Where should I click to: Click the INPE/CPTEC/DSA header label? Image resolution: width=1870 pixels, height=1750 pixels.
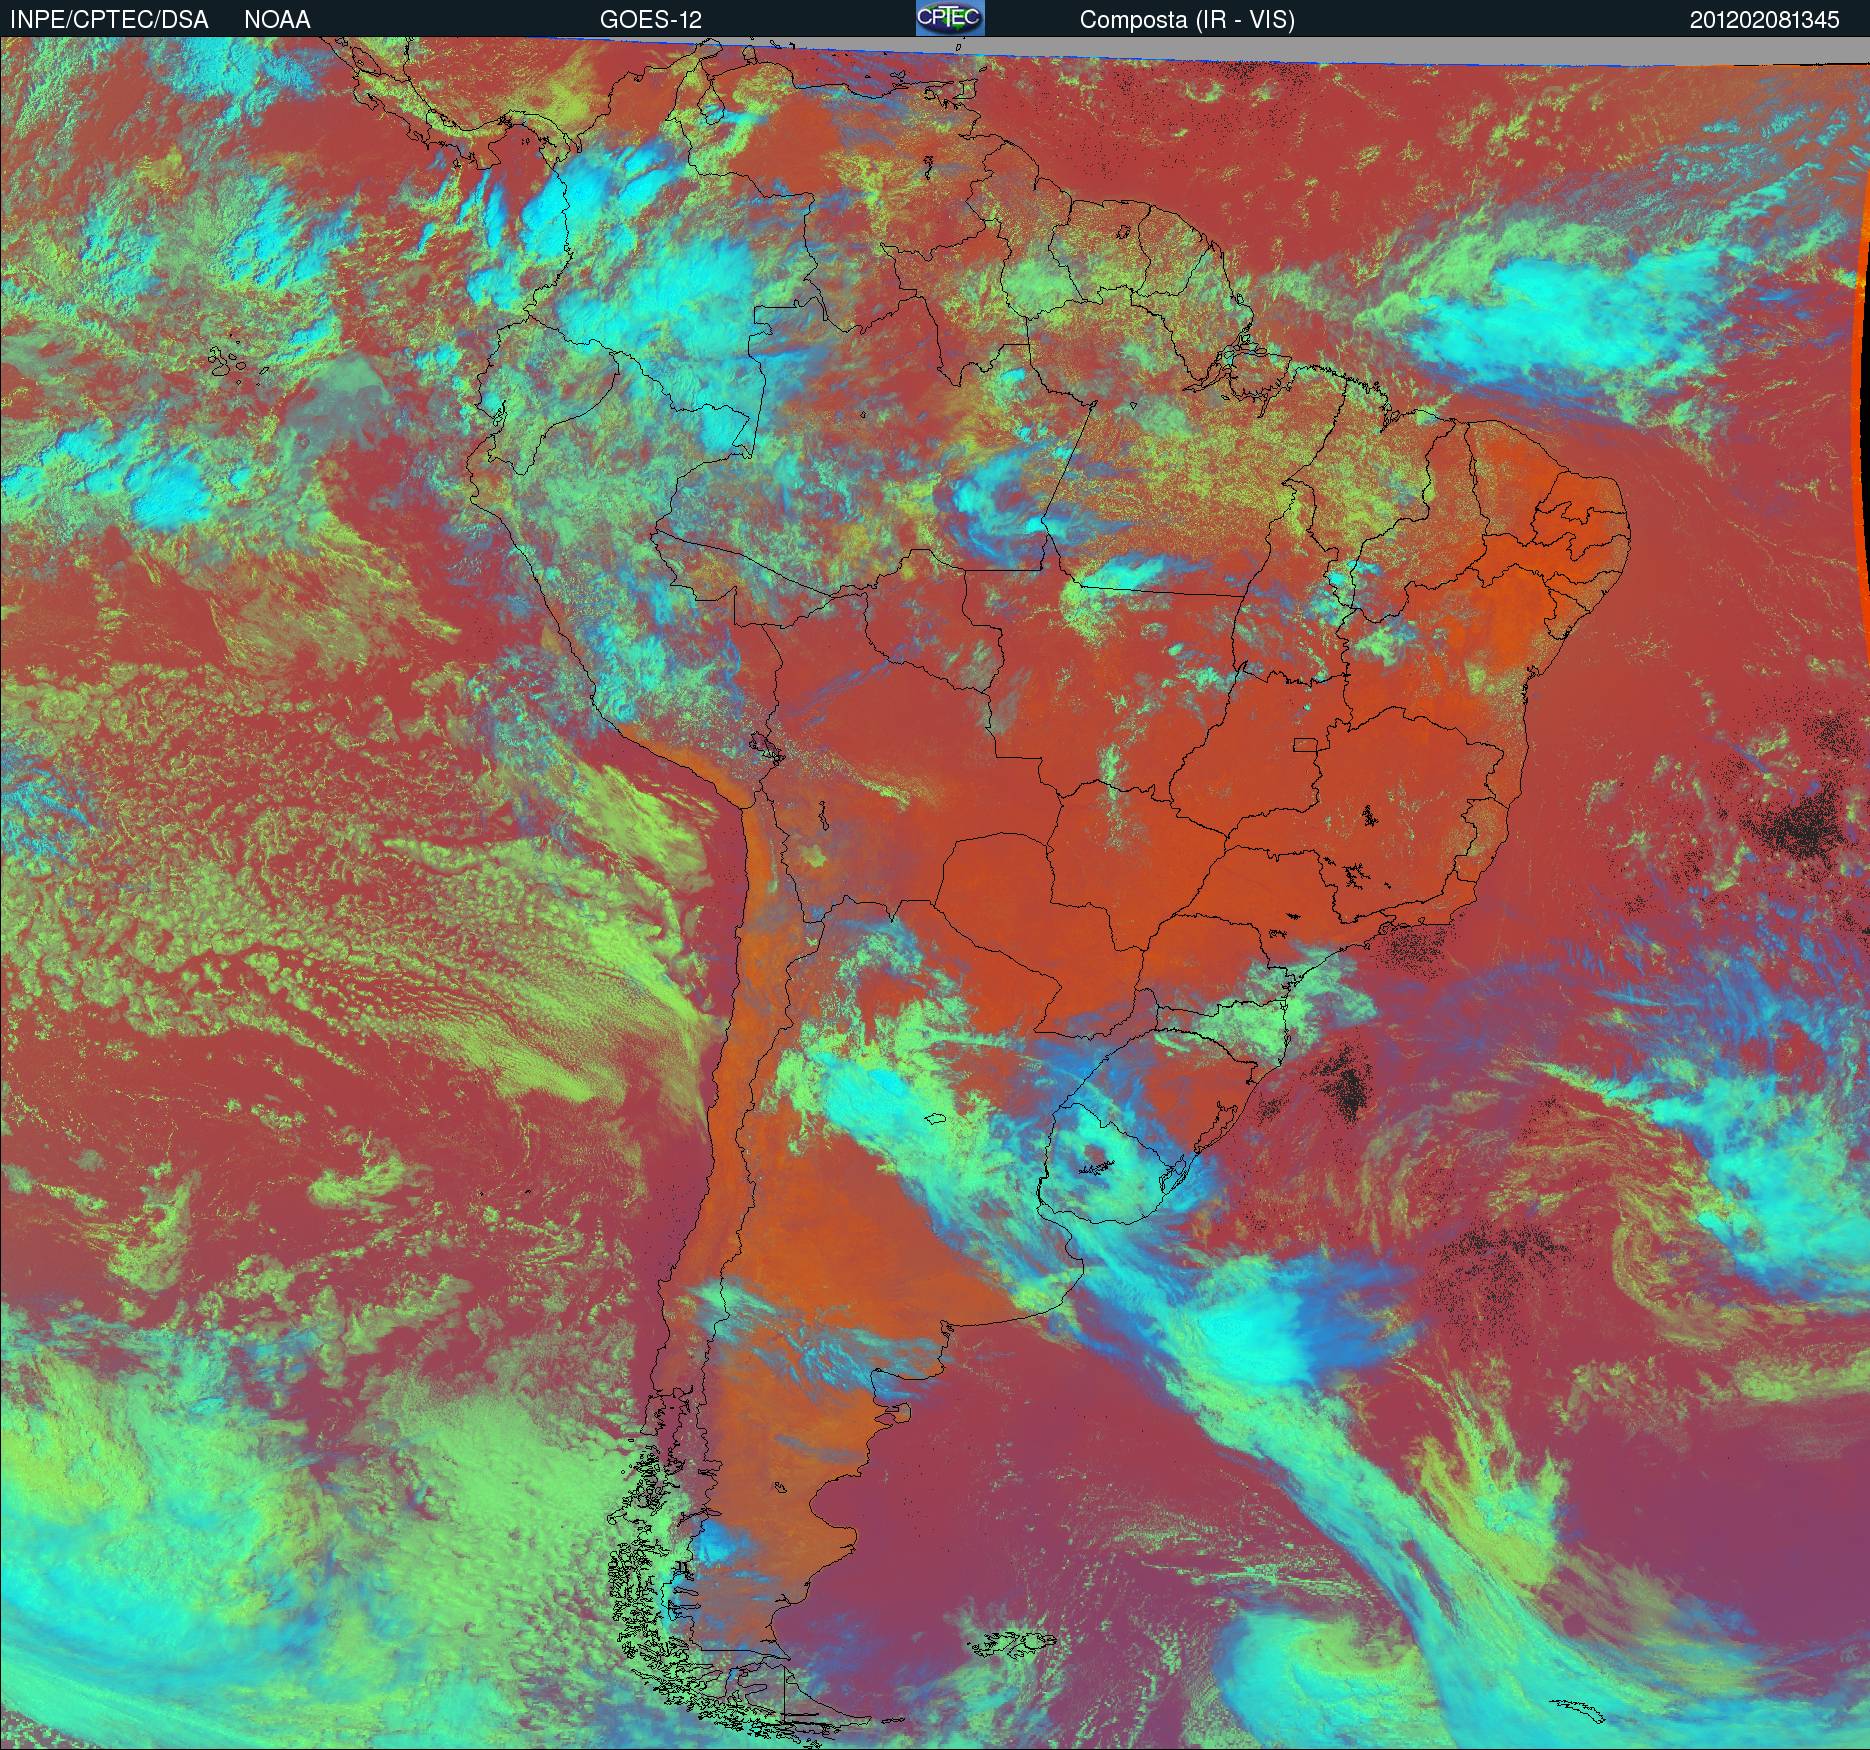pos(109,20)
